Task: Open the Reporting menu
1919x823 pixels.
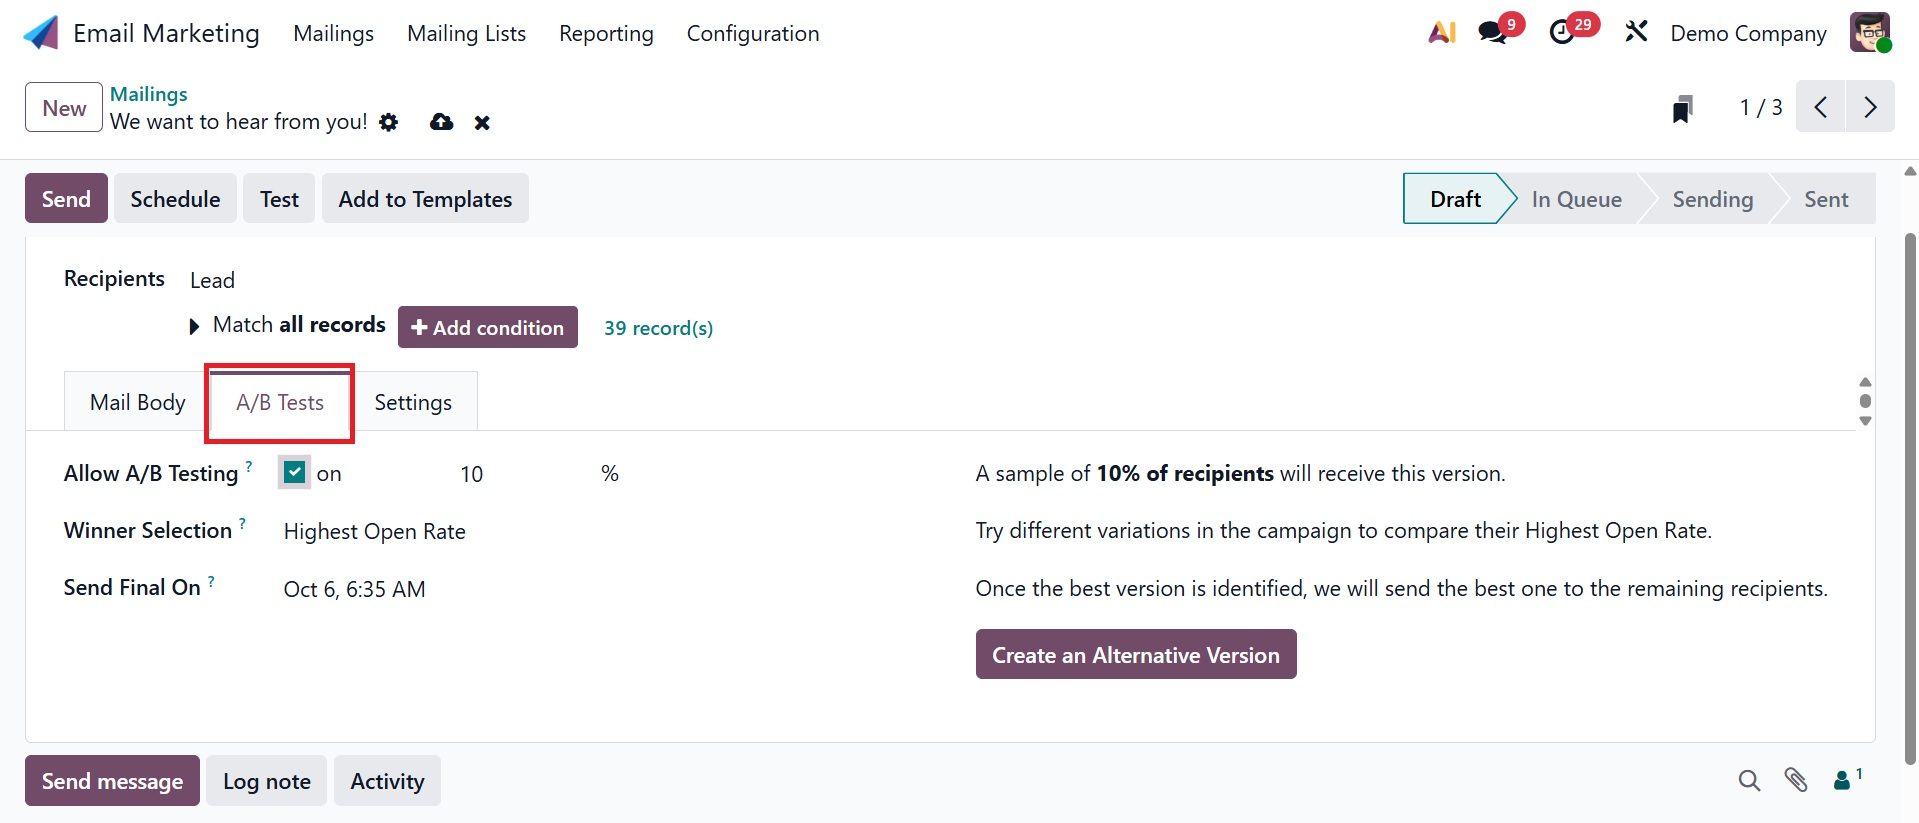Action: 606,33
